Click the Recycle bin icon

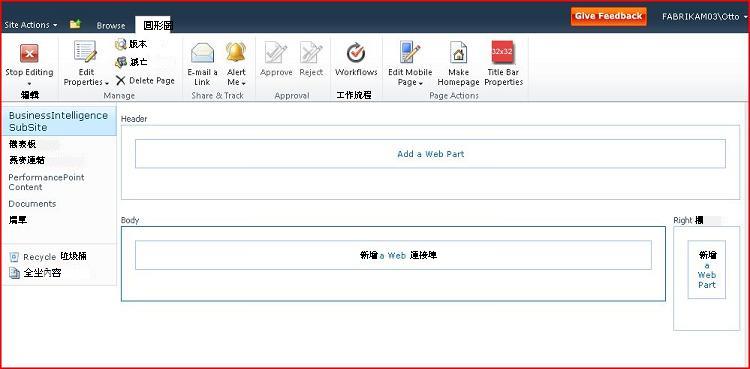pos(14,257)
